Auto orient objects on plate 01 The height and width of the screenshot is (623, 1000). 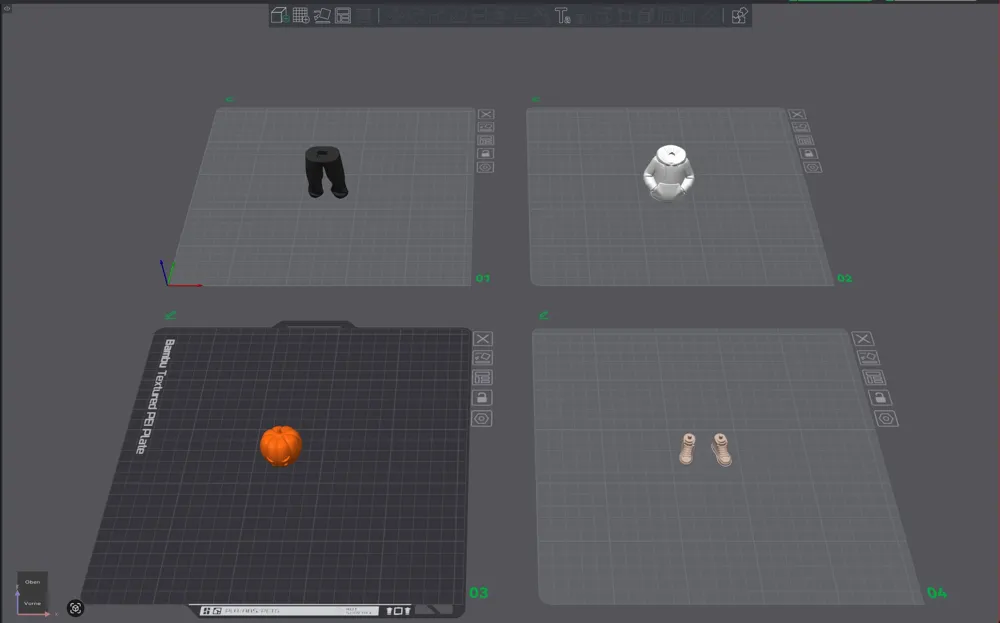(x=486, y=127)
